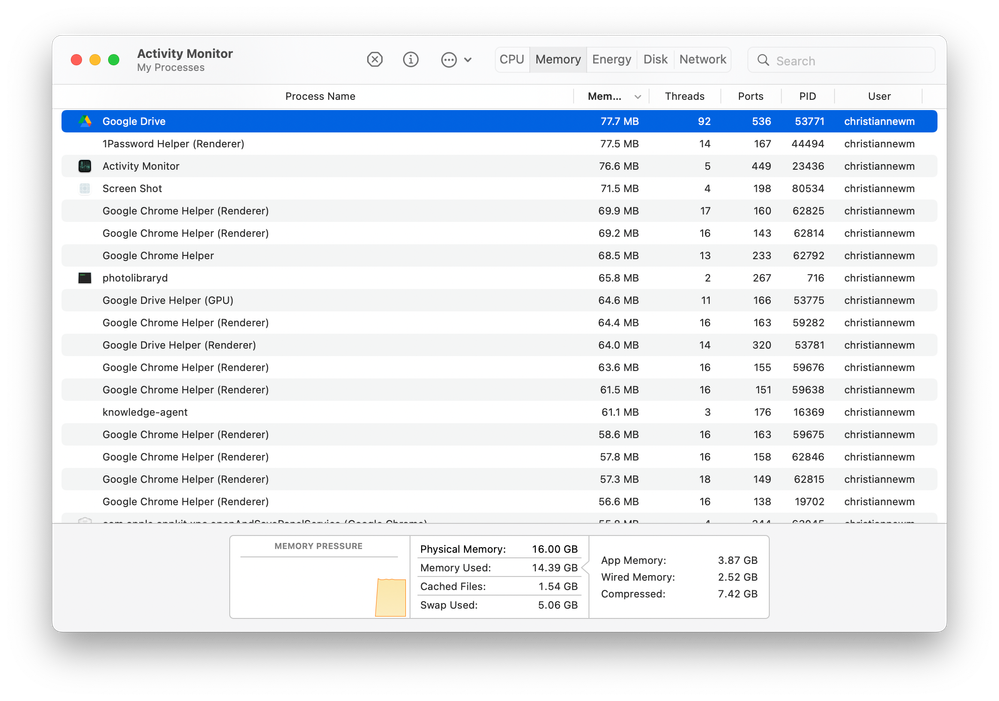999x701 pixels.
Task: Click the Activity Monitor row icon
Action: pyautogui.click(x=85, y=166)
